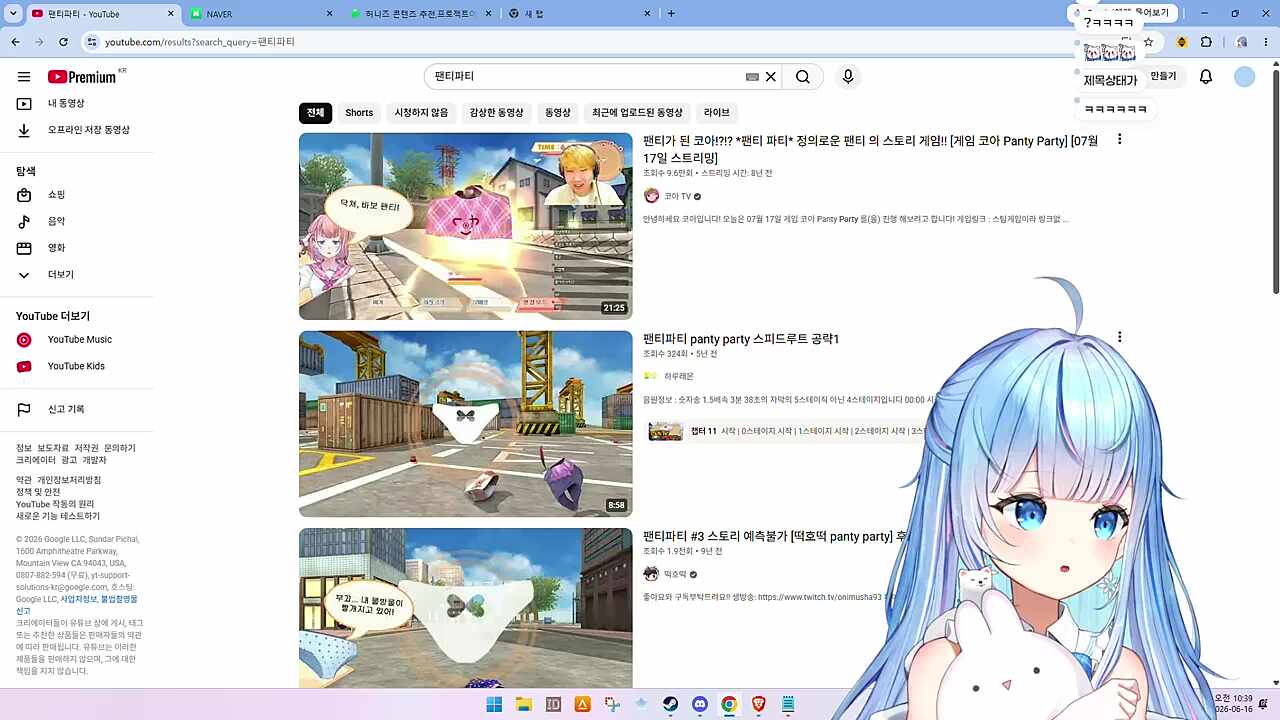Filter by 감상한 동영상 chip
This screenshot has width=1280, height=720.
tap(496, 113)
